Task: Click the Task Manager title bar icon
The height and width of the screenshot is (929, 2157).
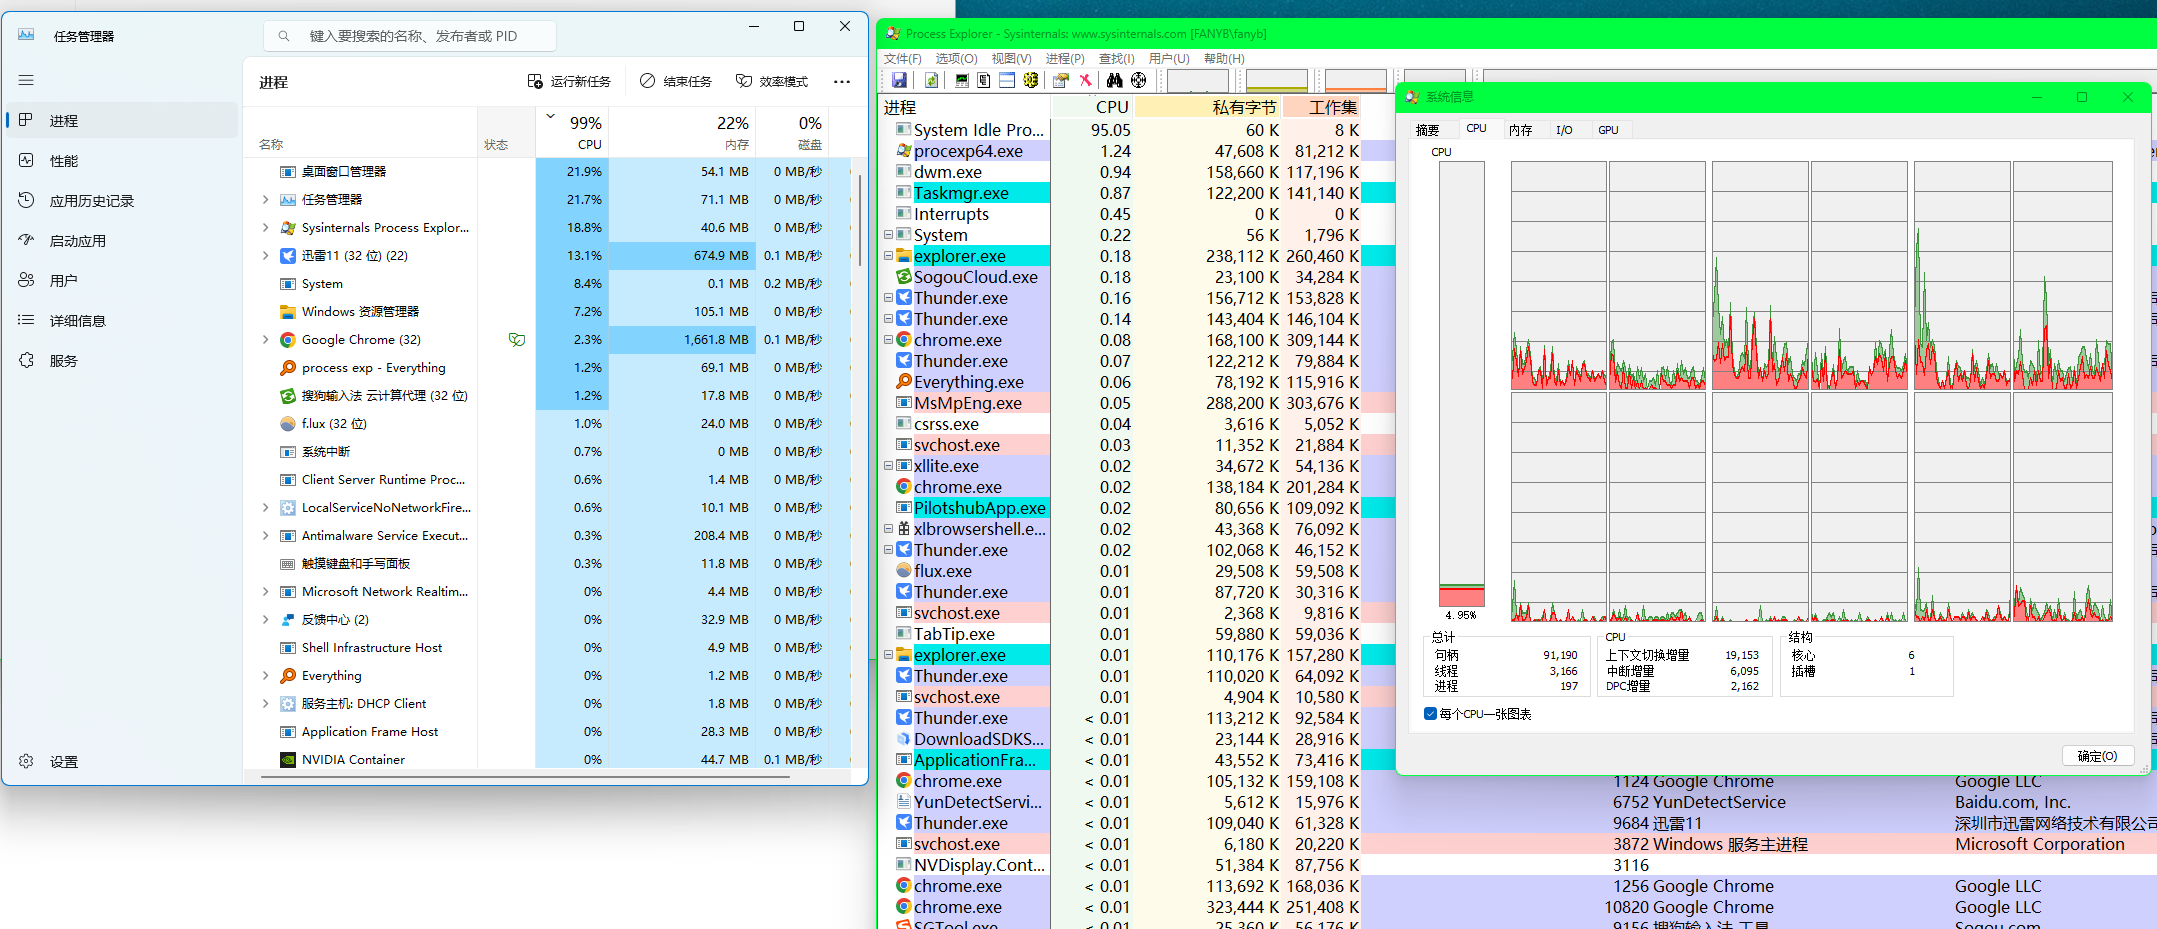Action: point(26,35)
